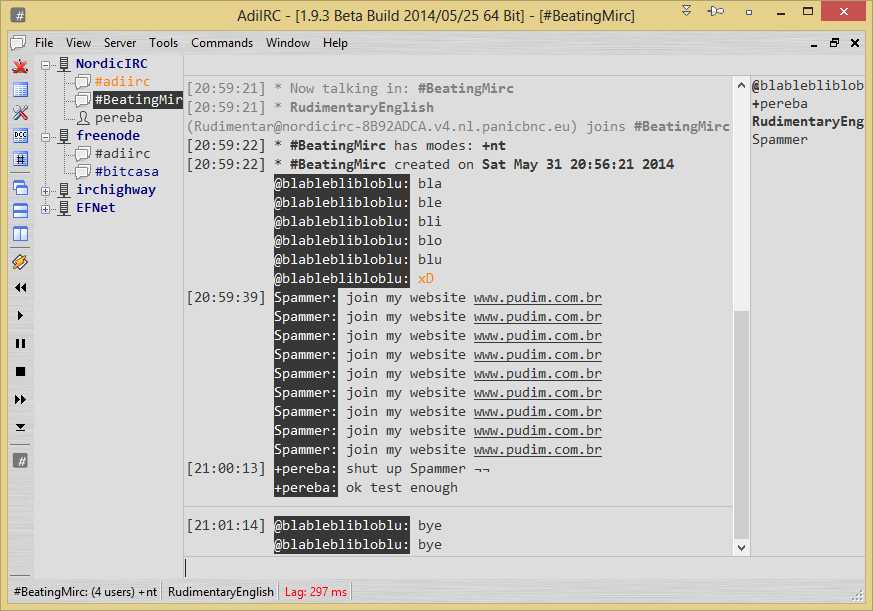Open the Server menu
The image size is (873, 611).
tap(120, 43)
